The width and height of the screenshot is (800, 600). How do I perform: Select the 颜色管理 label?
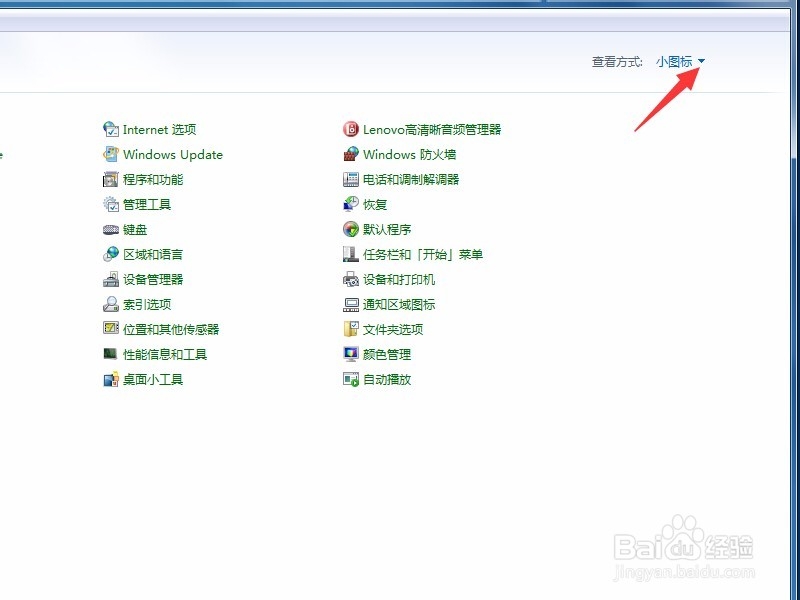pyautogui.click(x=387, y=355)
